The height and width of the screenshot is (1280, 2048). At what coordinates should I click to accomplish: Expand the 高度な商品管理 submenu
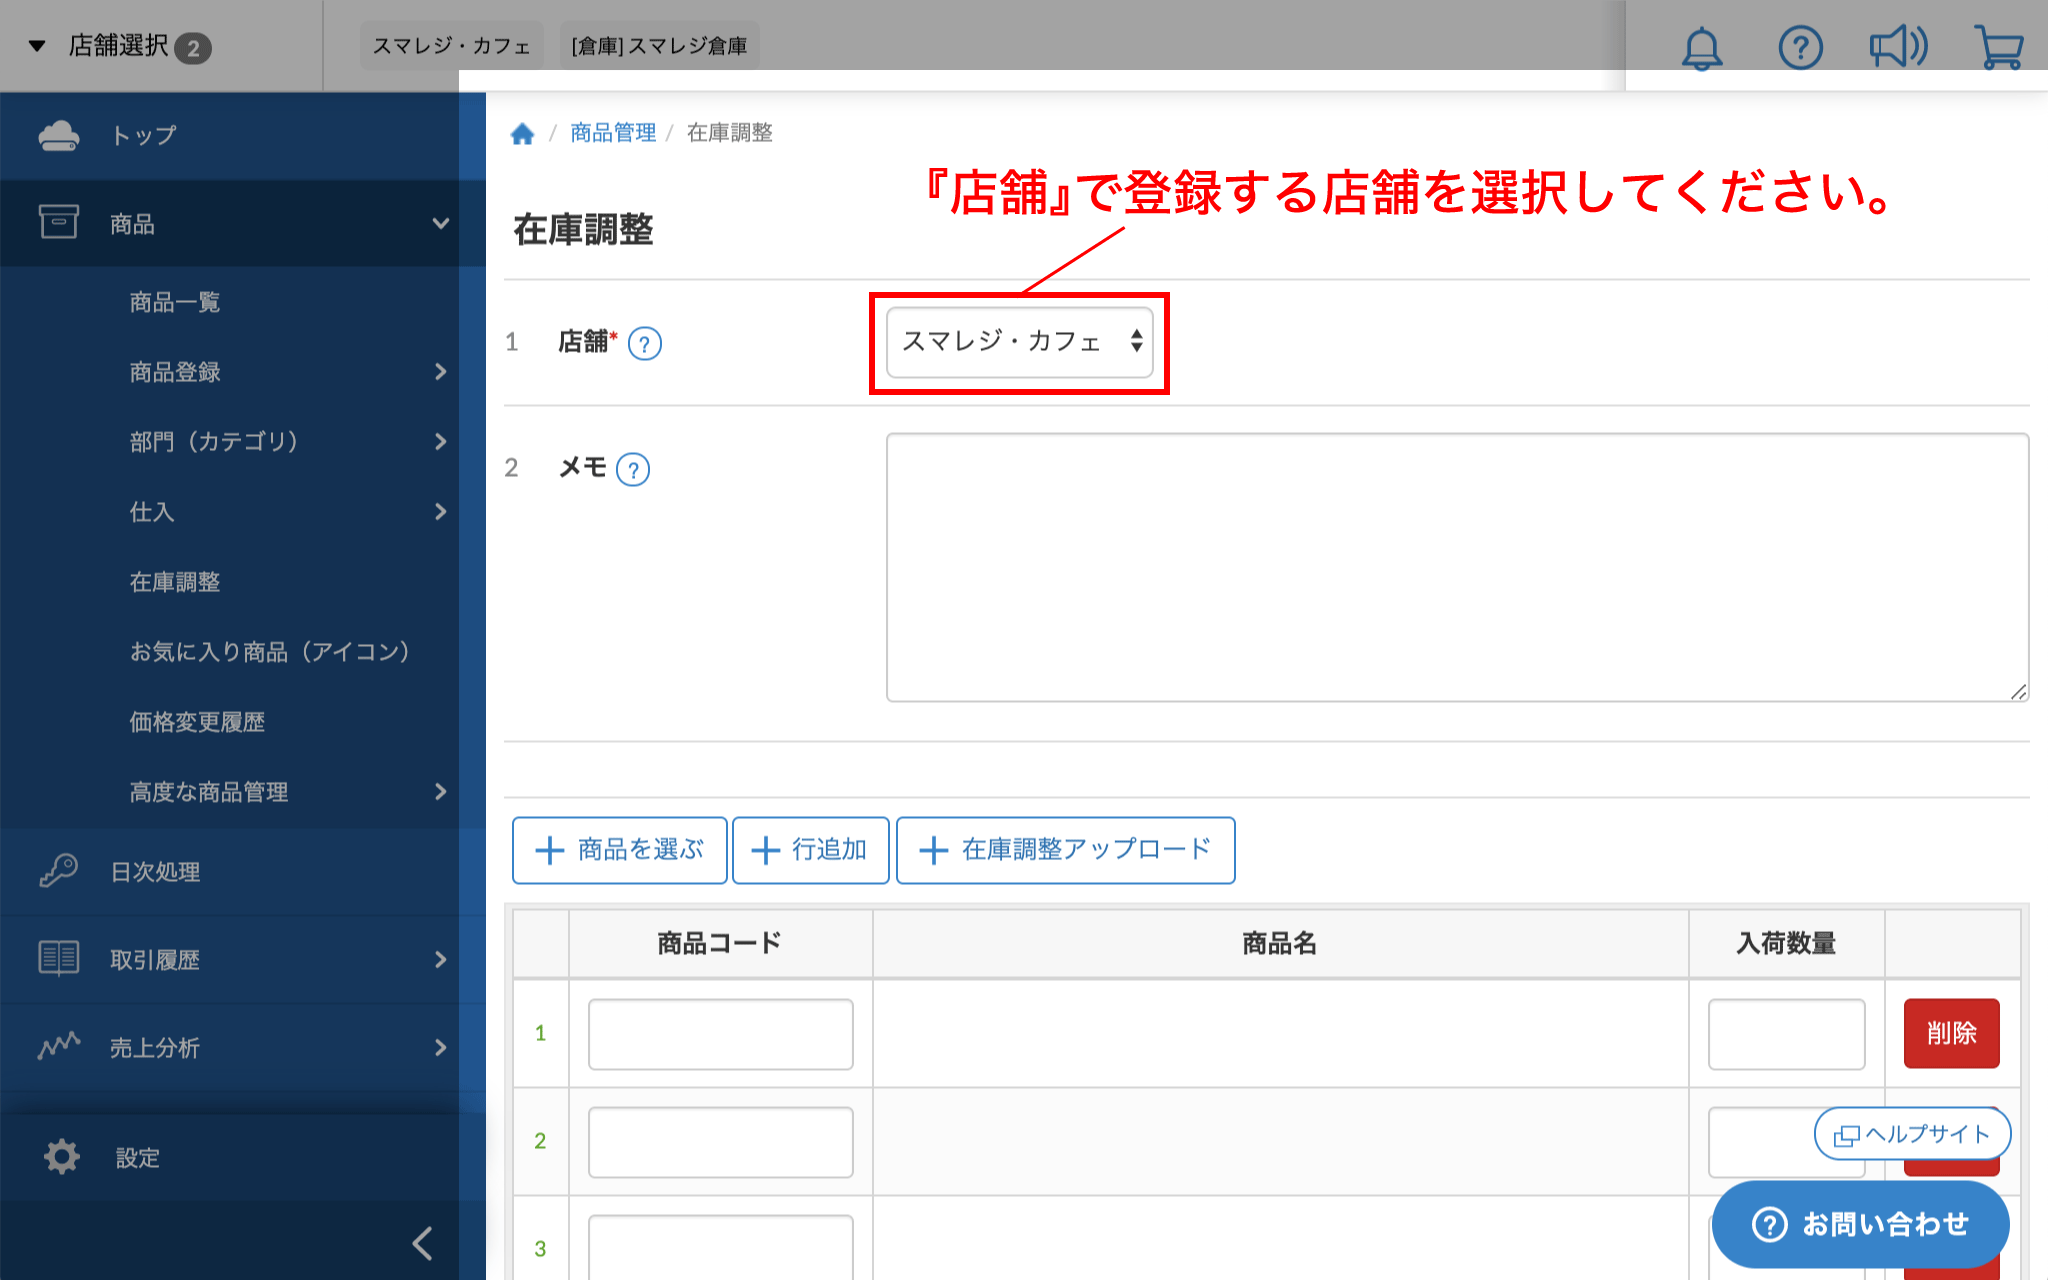(441, 792)
